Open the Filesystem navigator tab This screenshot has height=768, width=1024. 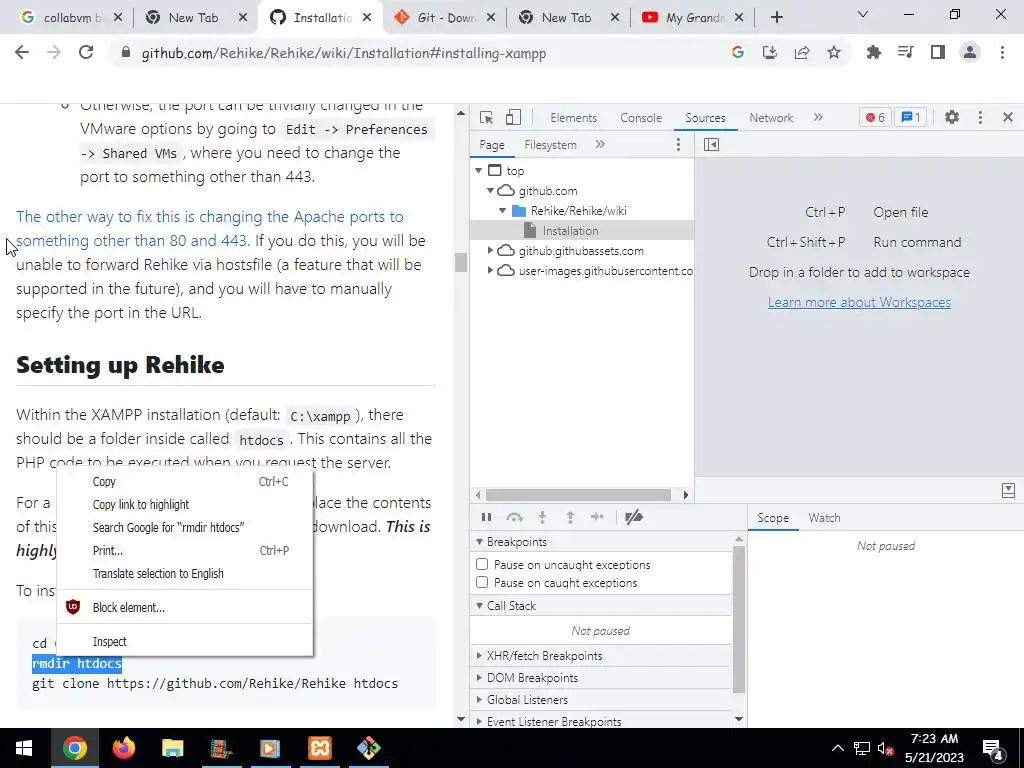(551, 145)
